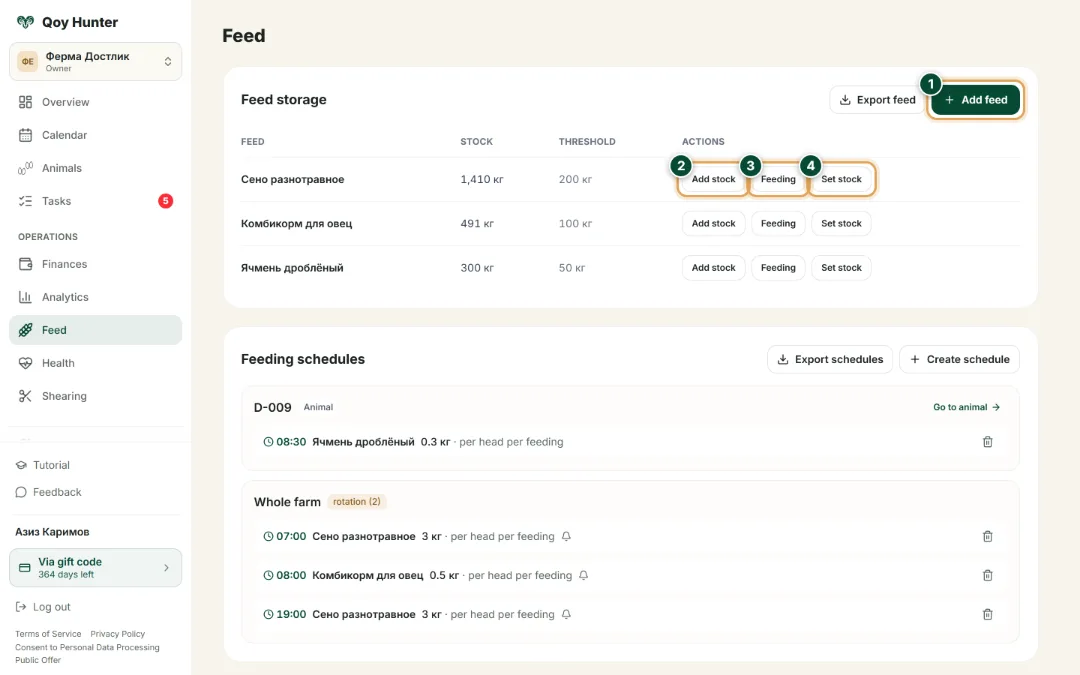Click the Overview grid icon

click(25, 102)
